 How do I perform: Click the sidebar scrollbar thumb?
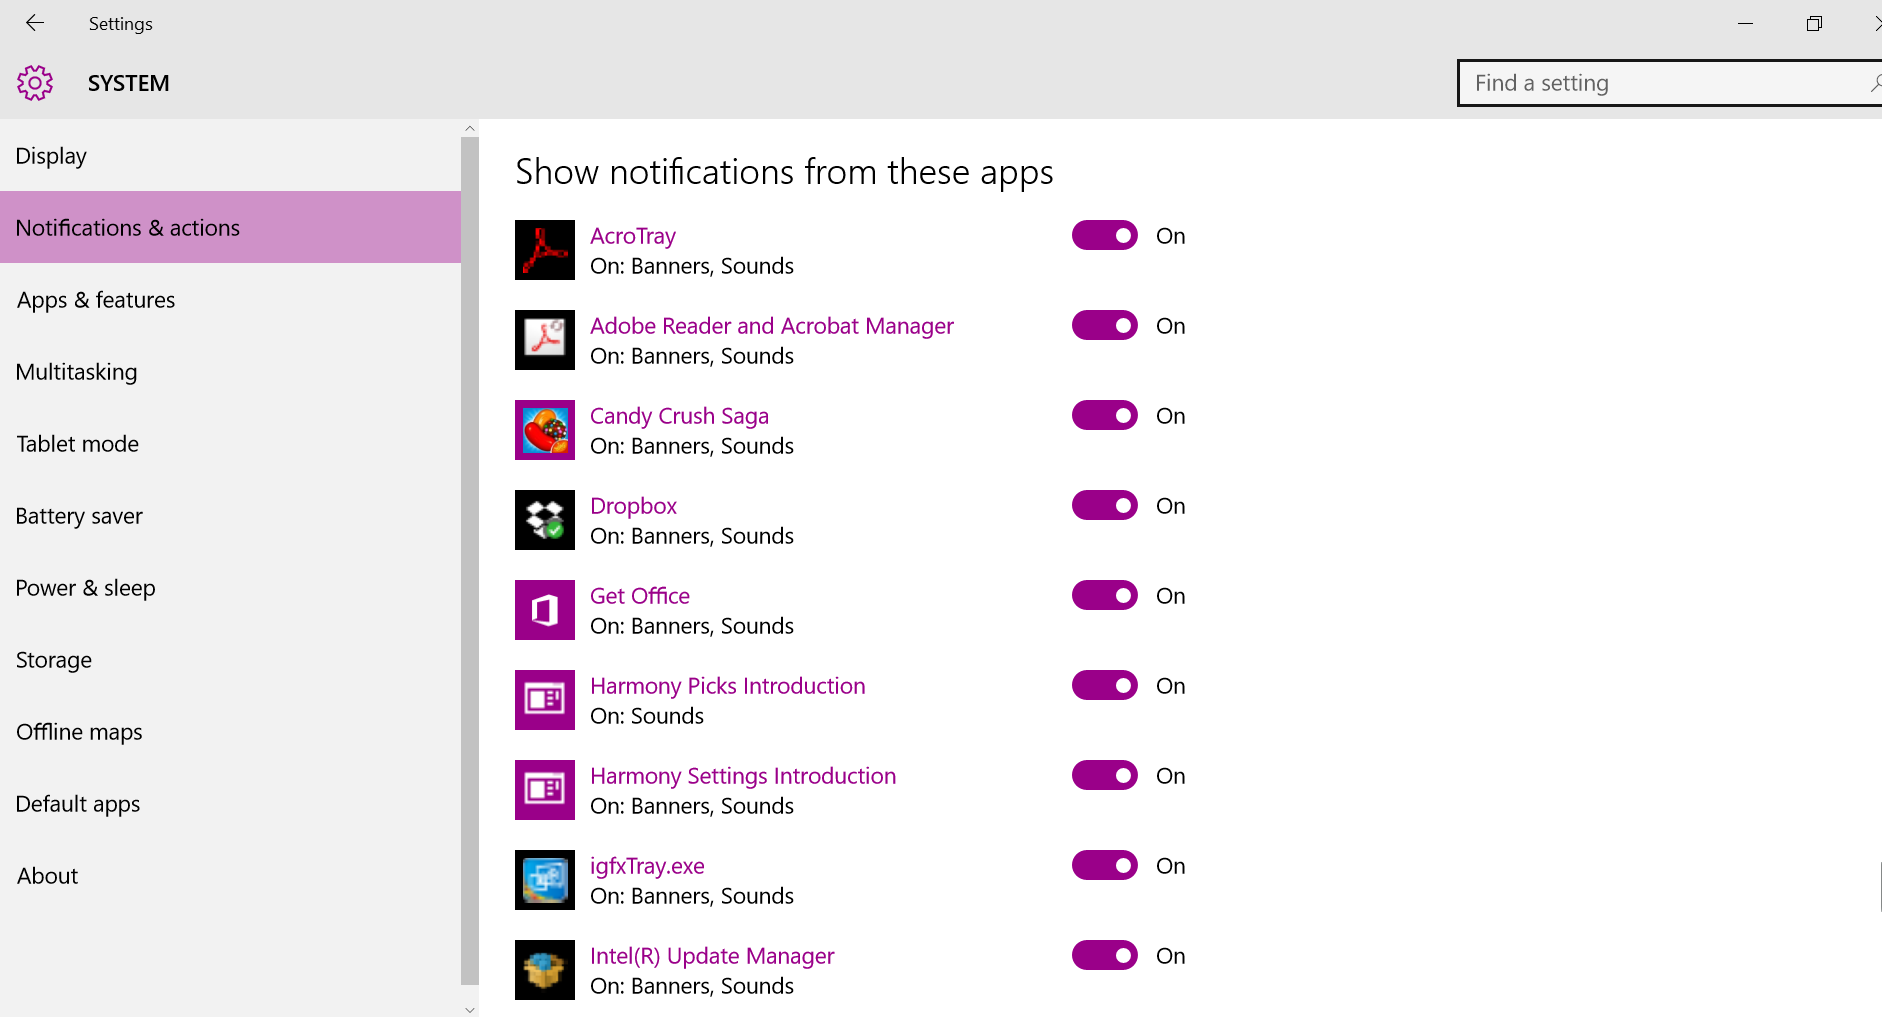[x=470, y=561]
